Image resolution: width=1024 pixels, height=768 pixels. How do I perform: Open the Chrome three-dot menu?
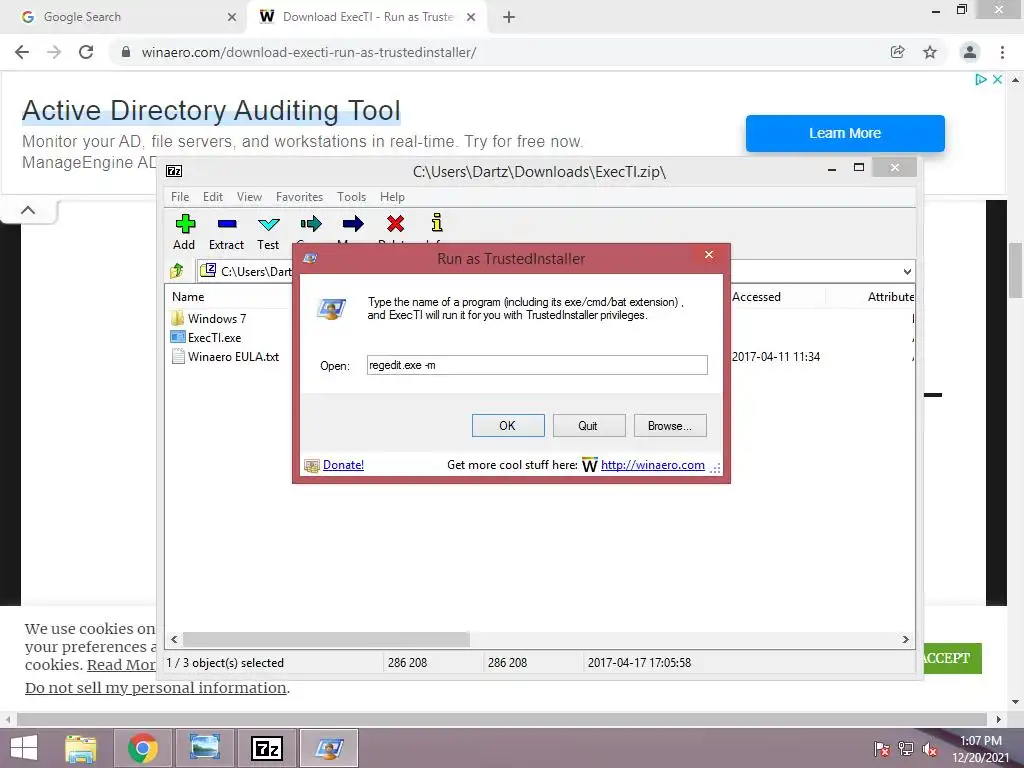coord(1002,52)
